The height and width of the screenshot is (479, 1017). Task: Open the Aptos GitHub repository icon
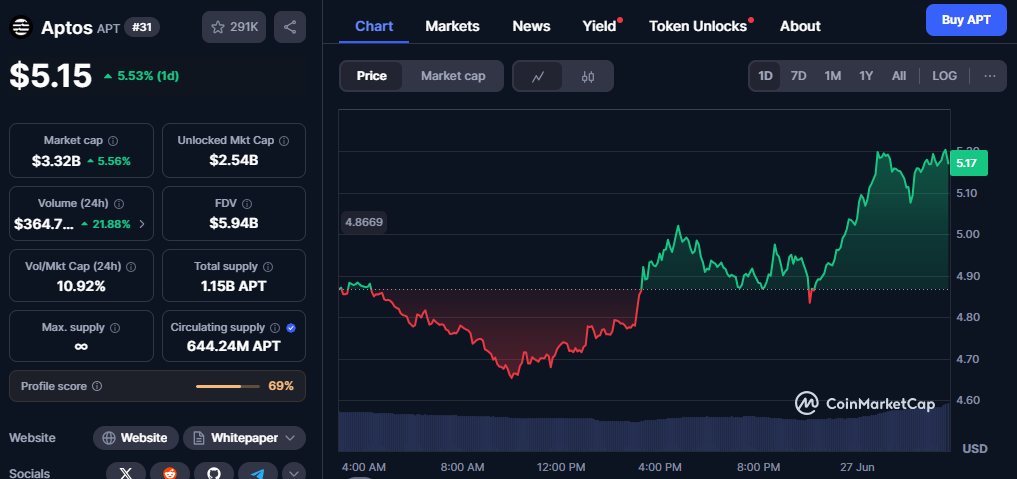pos(214,473)
